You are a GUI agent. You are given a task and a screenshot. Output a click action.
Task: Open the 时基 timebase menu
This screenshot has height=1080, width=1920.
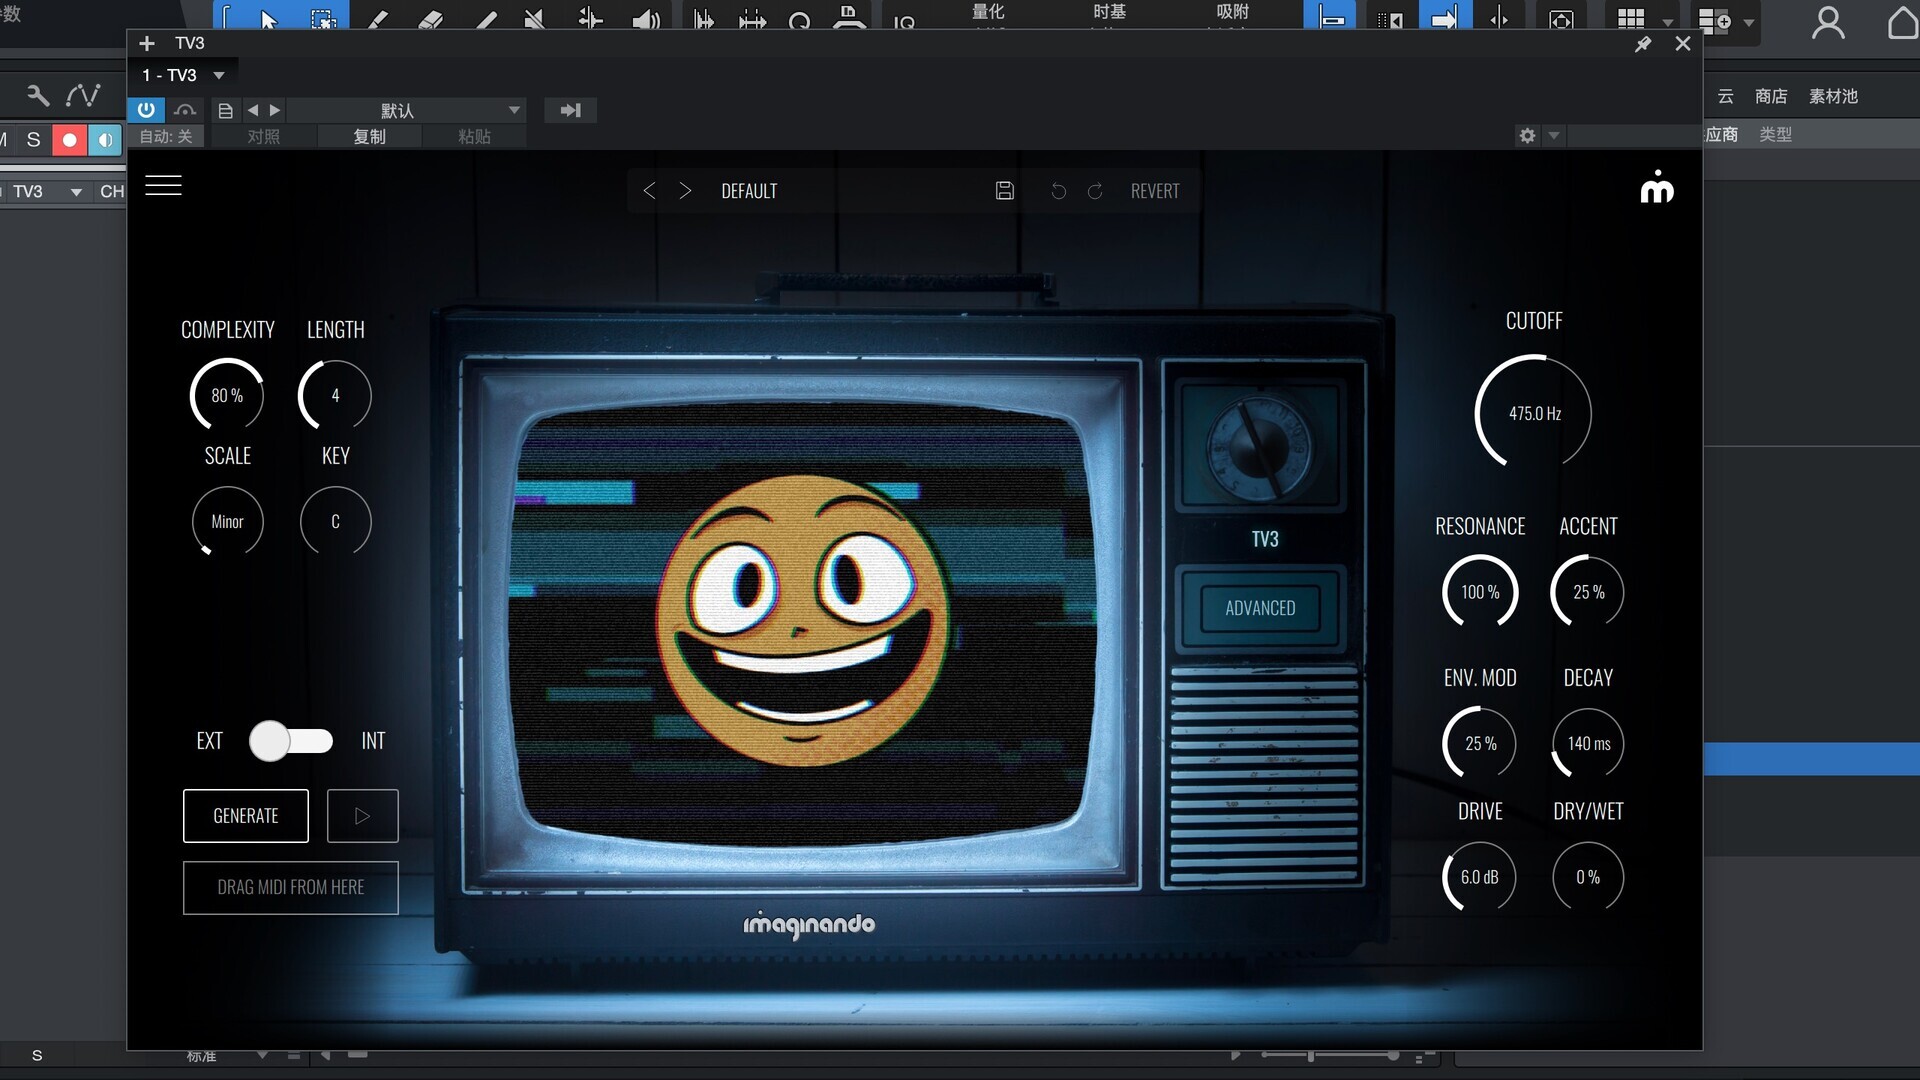(1110, 12)
